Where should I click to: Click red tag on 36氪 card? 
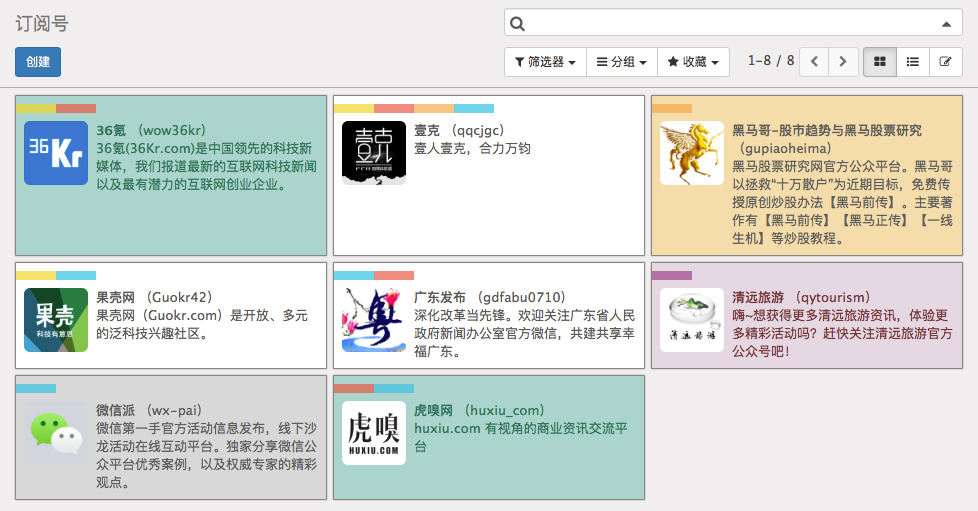76,109
